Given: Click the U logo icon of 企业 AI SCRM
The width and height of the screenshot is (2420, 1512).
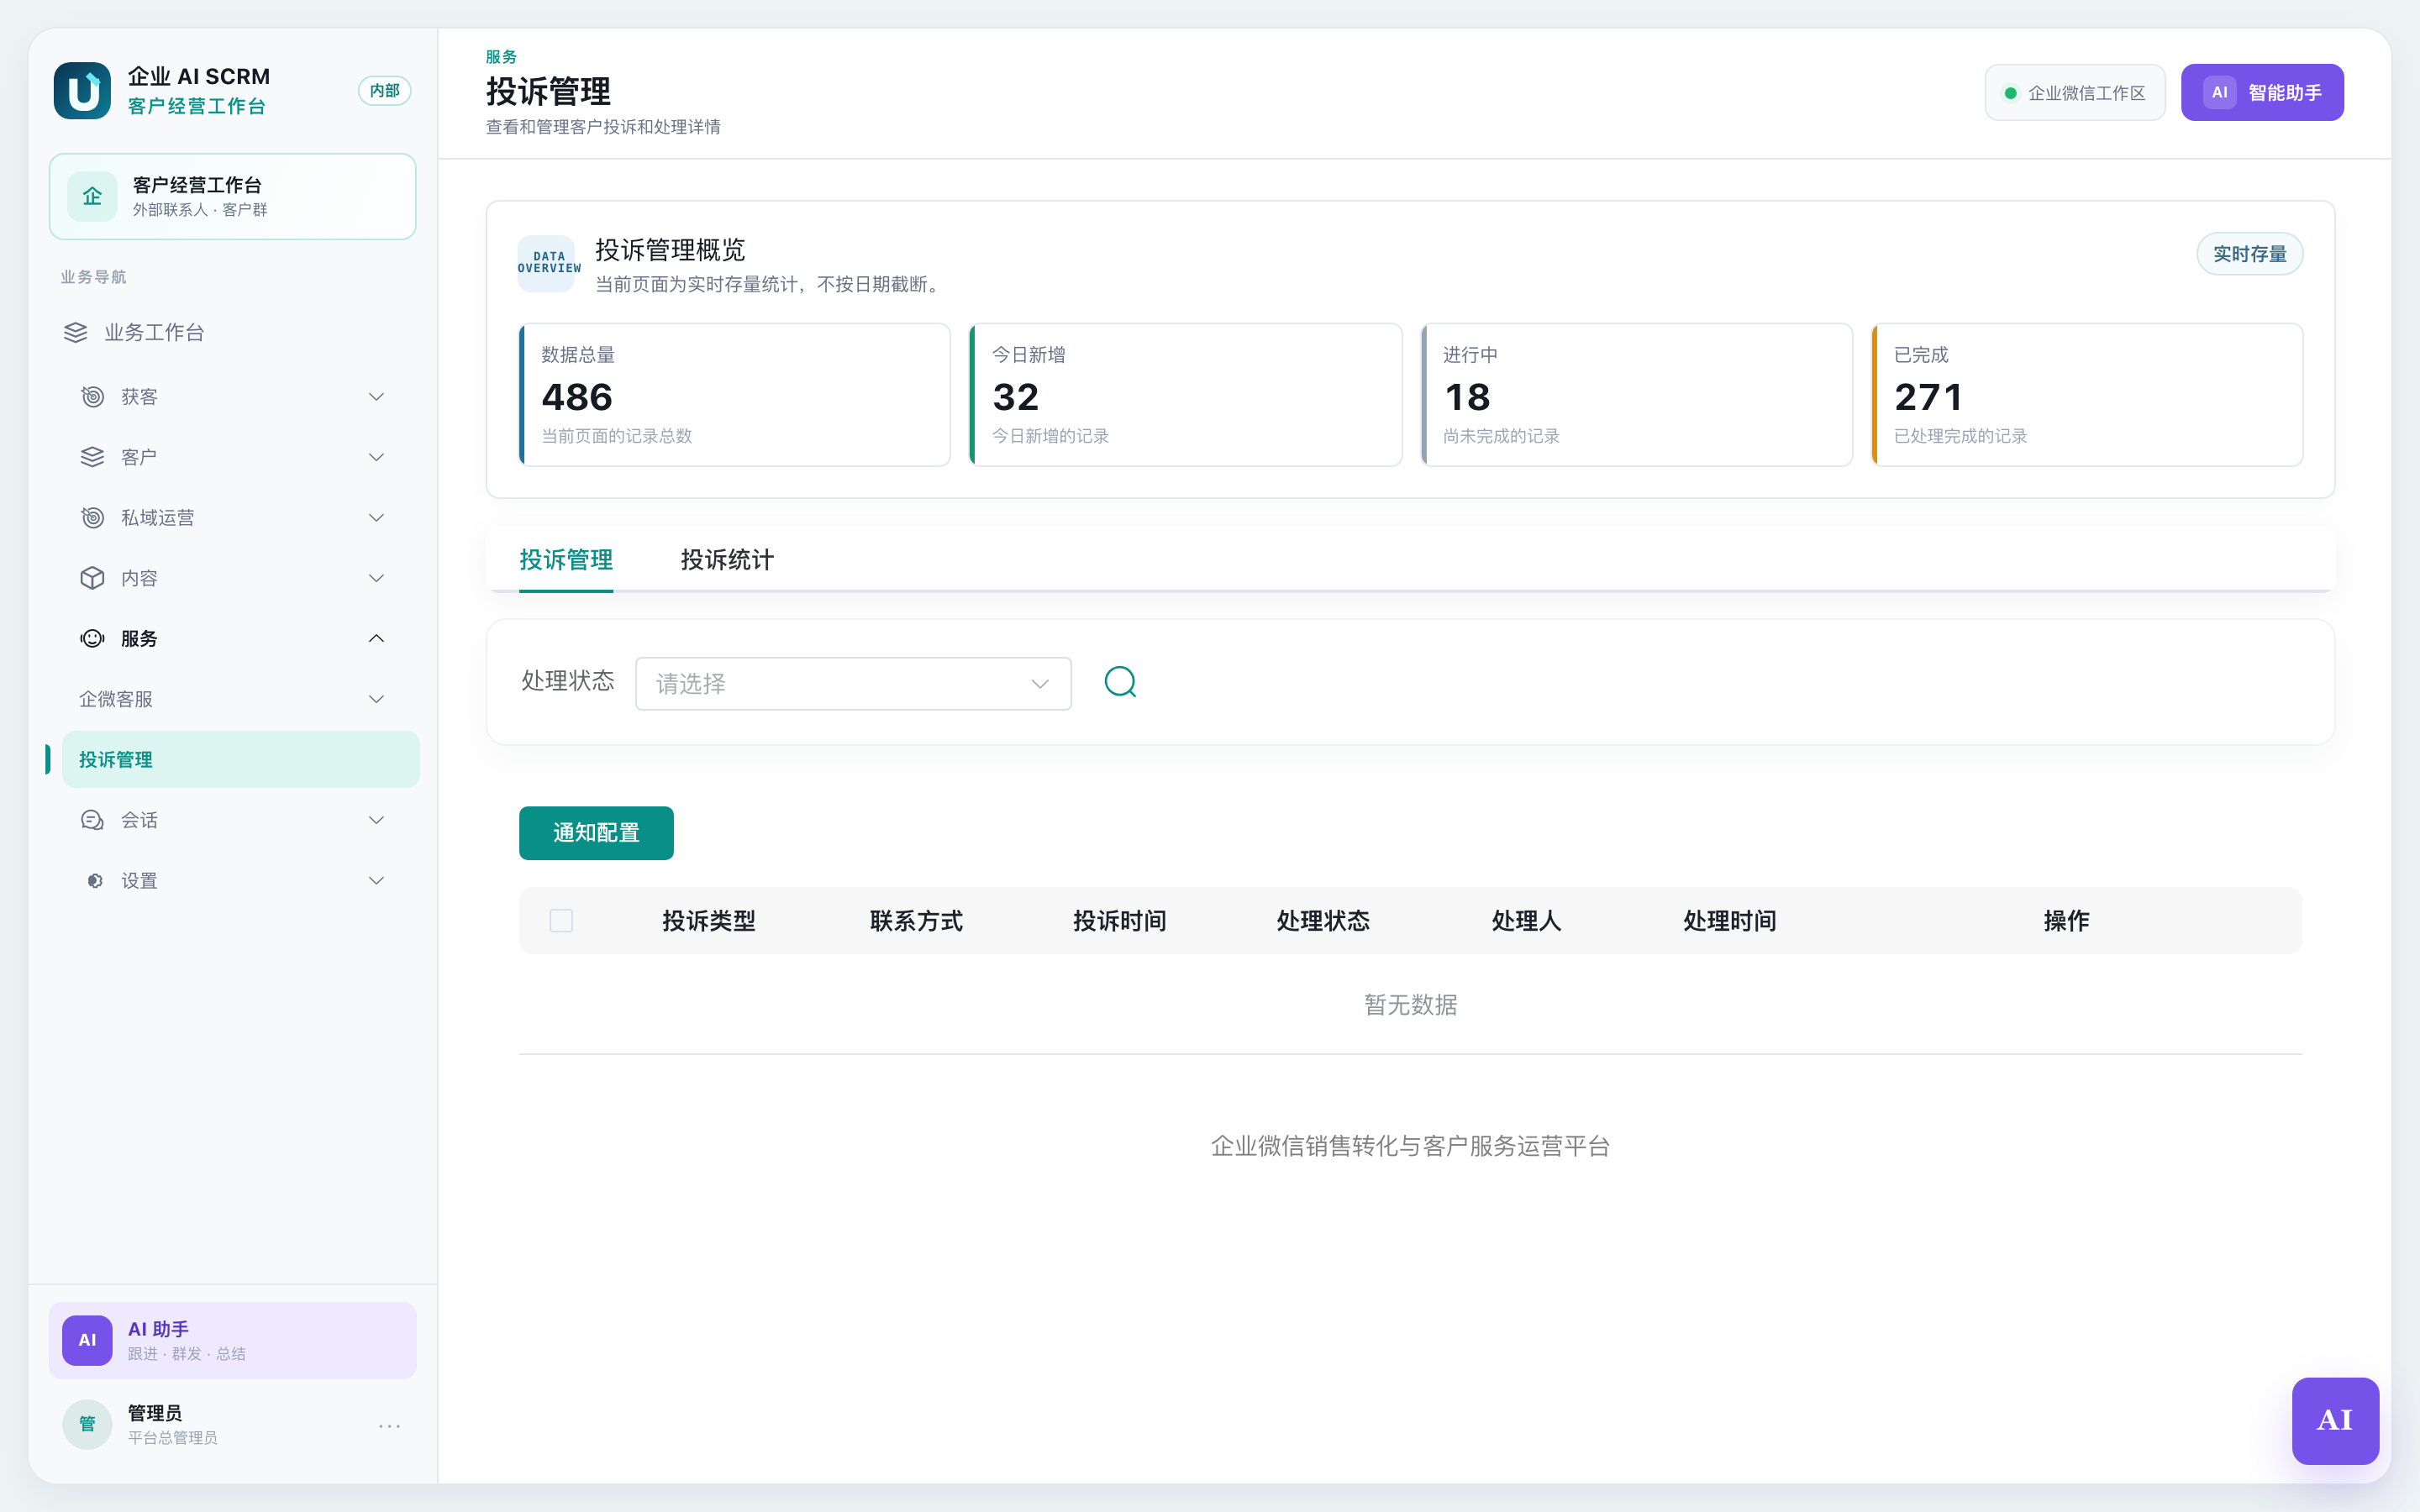Looking at the screenshot, I should coord(82,91).
